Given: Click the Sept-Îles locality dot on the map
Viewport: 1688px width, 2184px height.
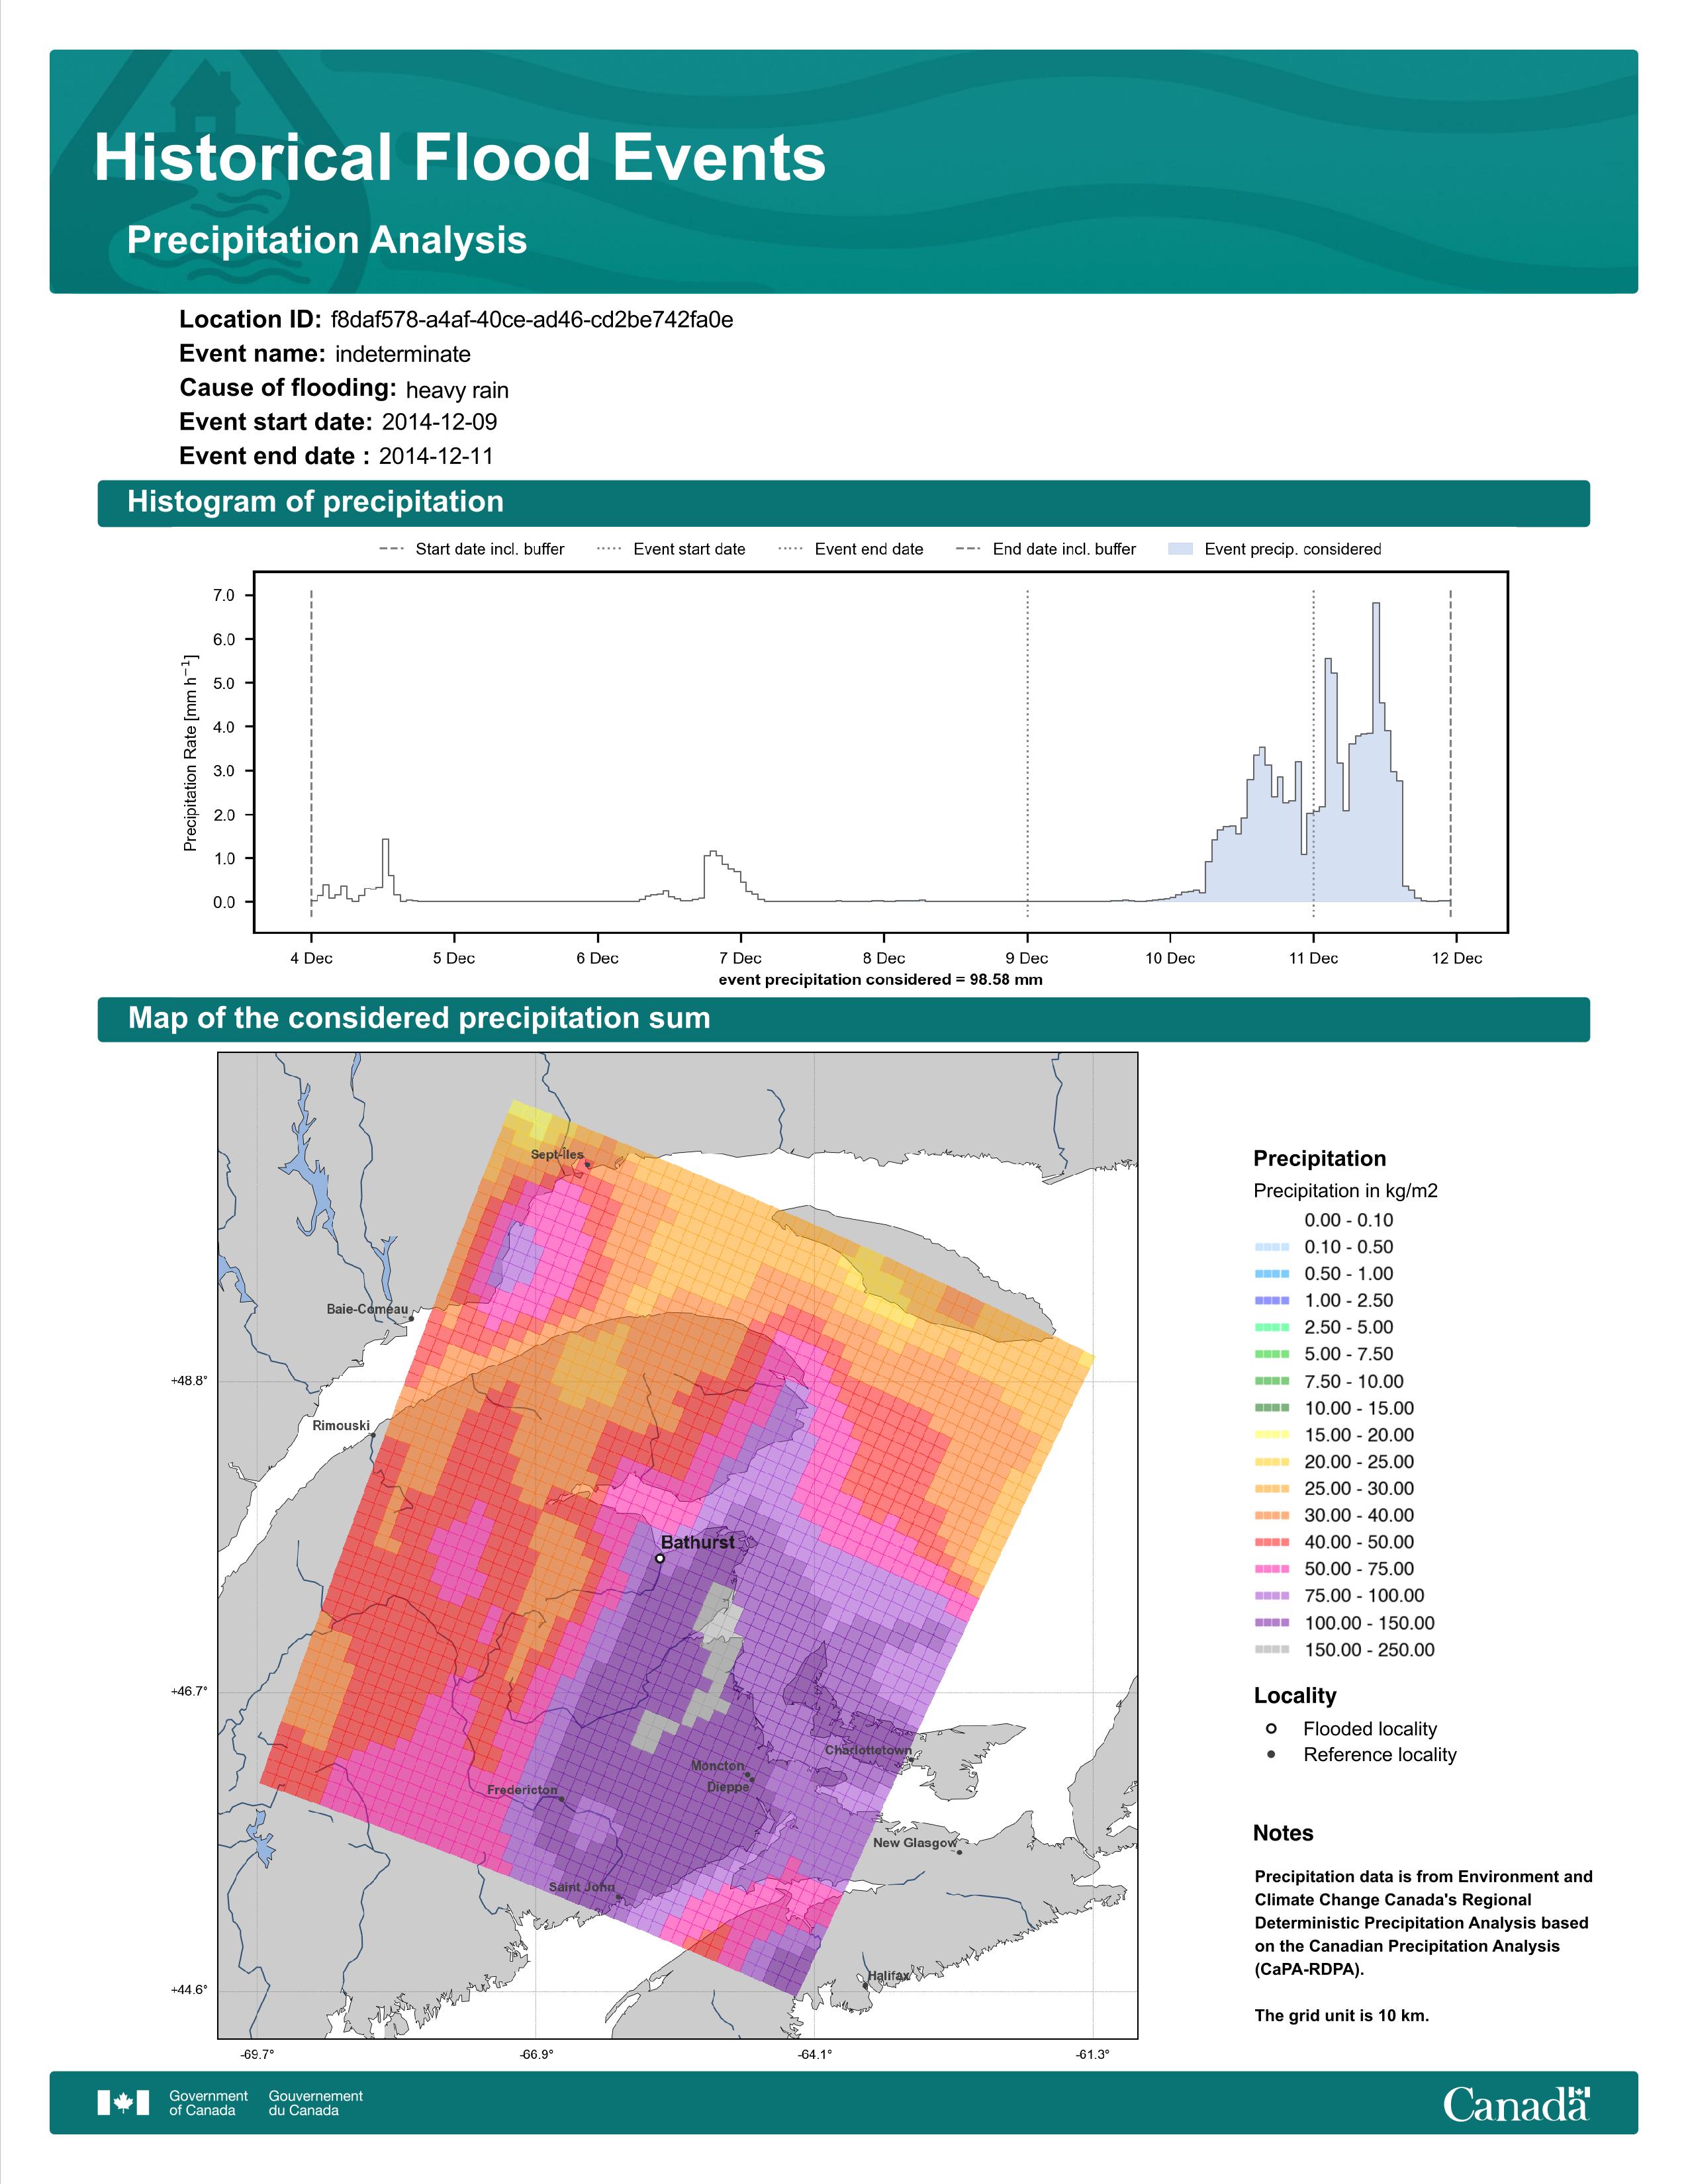Looking at the screenshot, I should tap(588, 1164).
